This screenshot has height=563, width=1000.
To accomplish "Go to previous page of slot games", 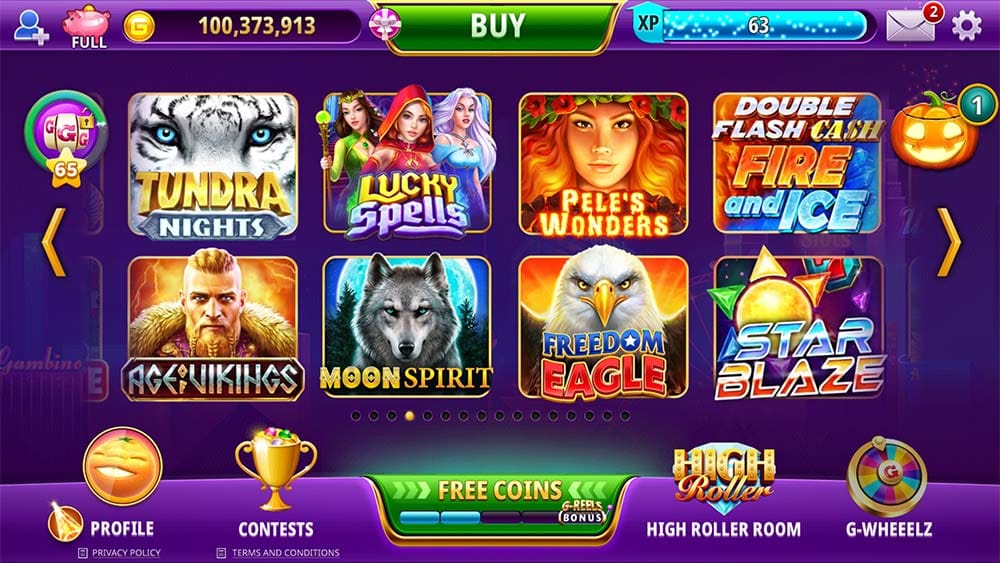I will (x=54, y=243).
